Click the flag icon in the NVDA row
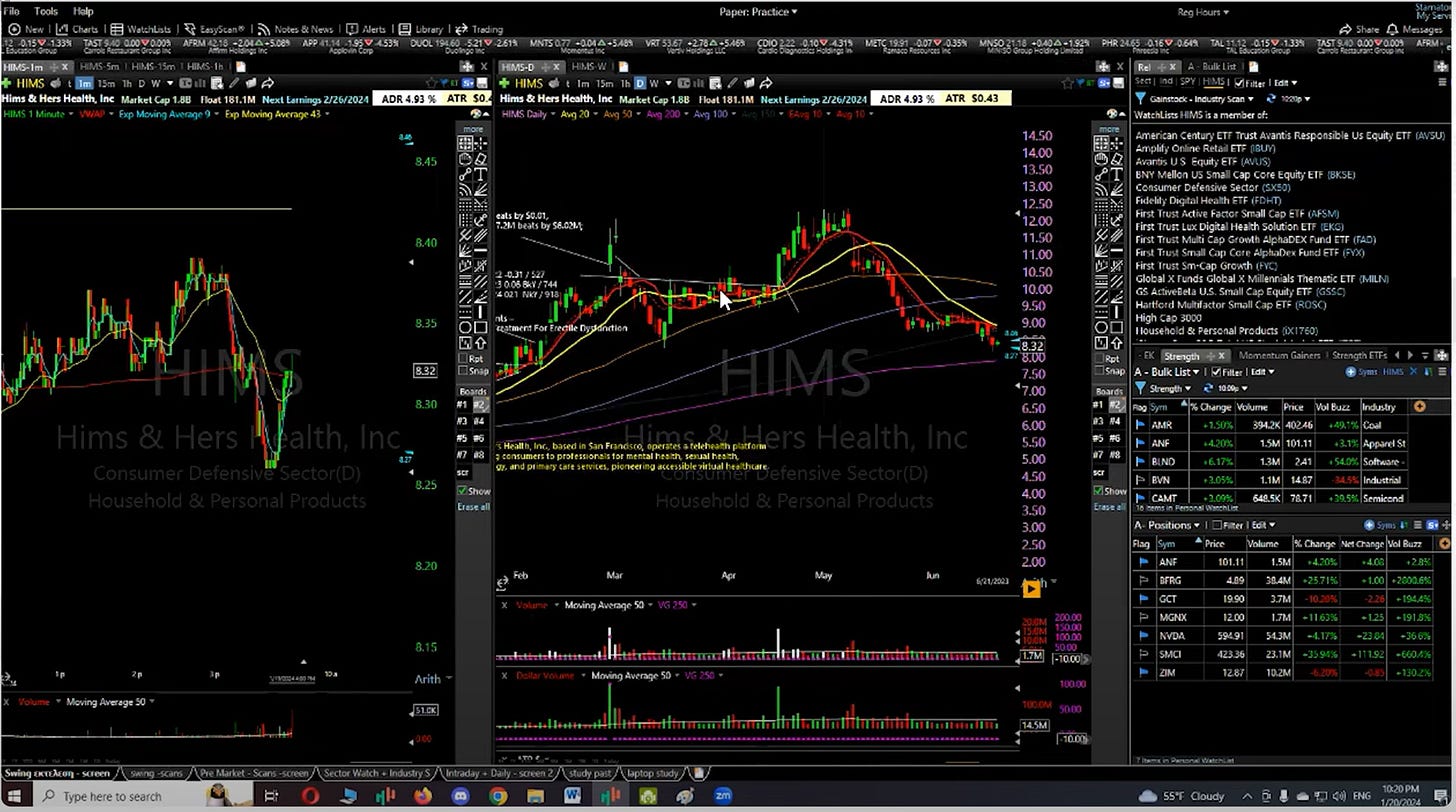 pos(1142,635)
